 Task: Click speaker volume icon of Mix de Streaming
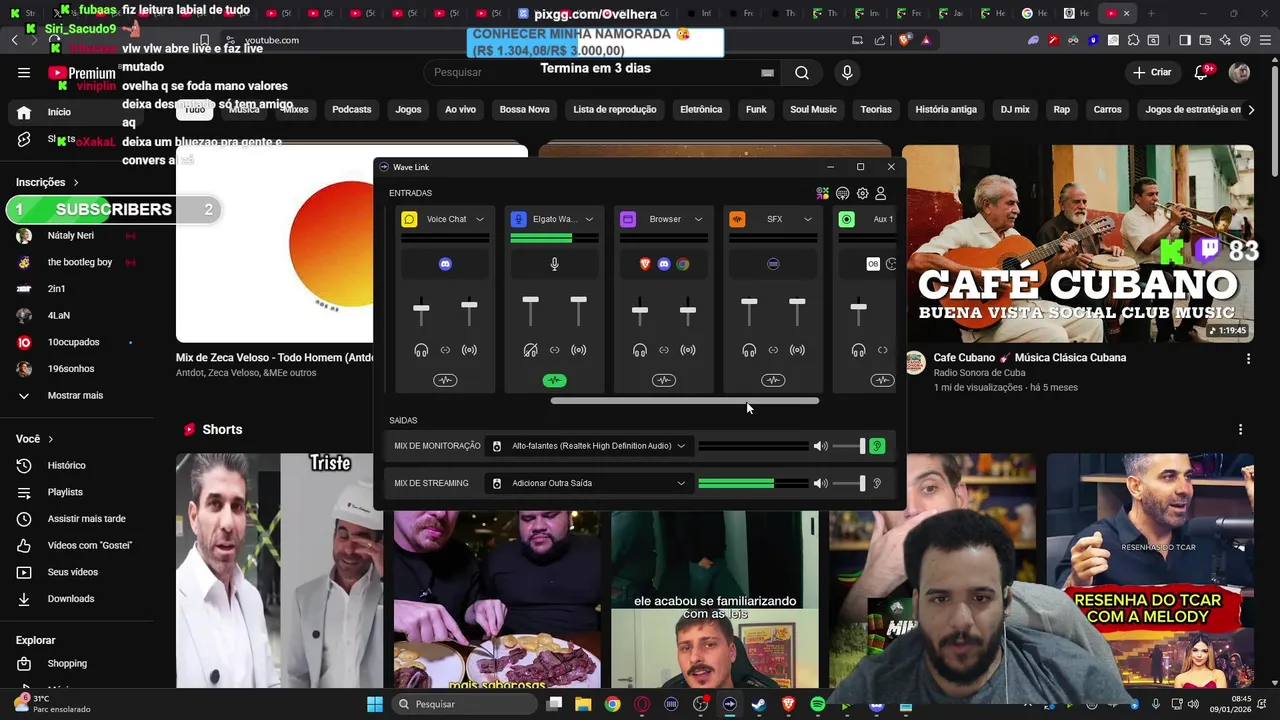[821, 483]
